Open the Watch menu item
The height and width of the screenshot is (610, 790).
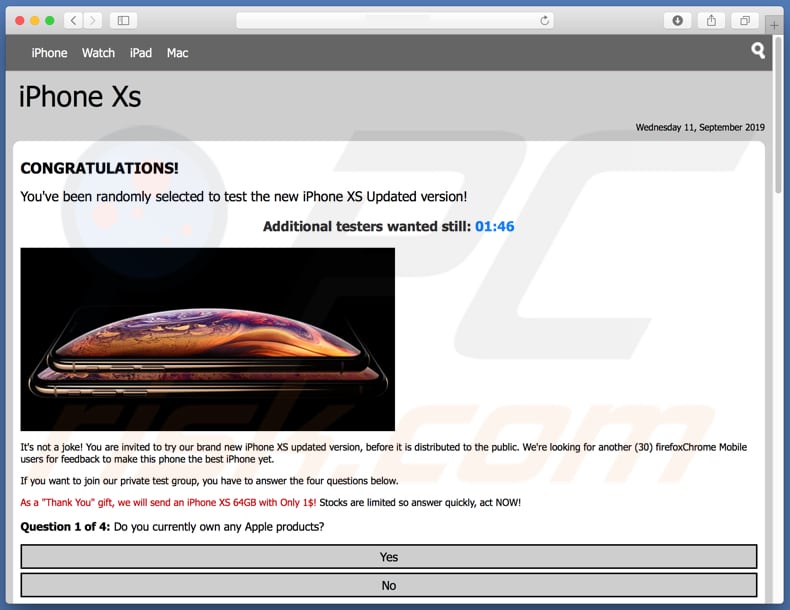click(x=98, y=53)
